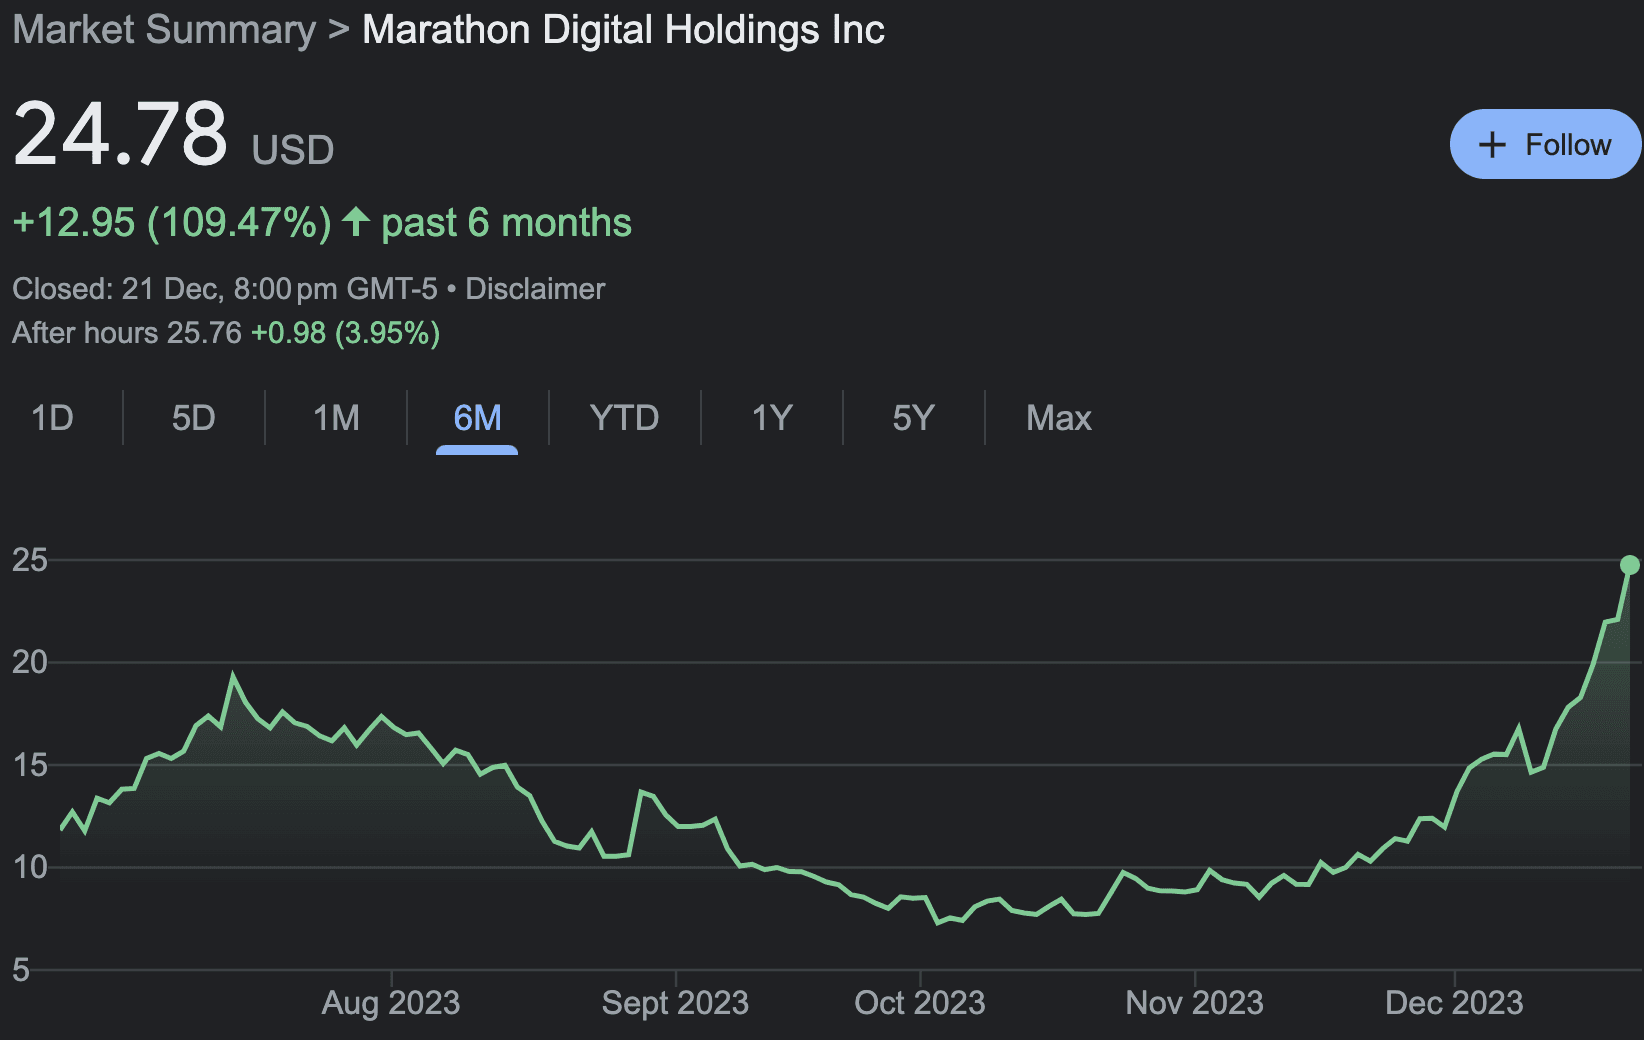Click the 'Nov 2023' axis label
Screen dimensions: 1644x1040
1195,1003
